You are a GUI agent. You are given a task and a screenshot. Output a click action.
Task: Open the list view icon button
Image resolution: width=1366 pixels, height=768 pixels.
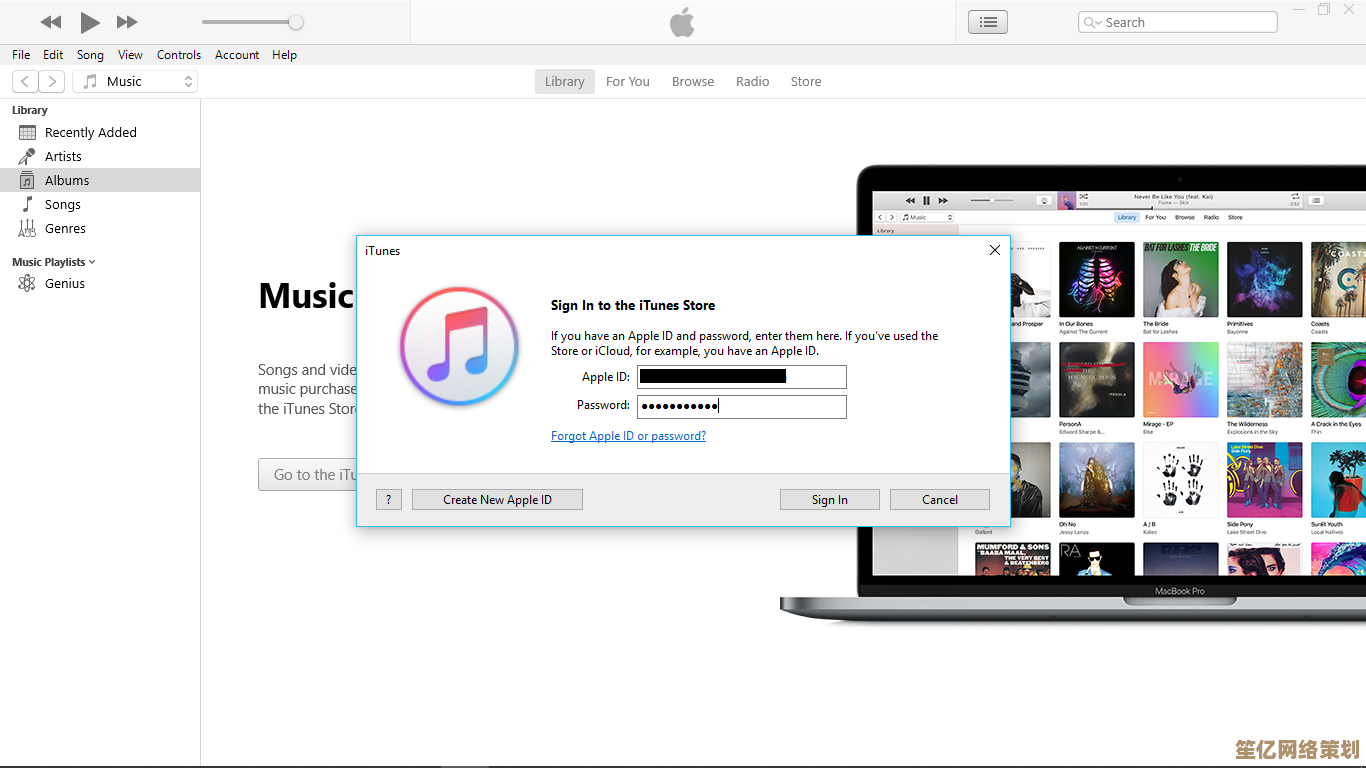(988, 22)
